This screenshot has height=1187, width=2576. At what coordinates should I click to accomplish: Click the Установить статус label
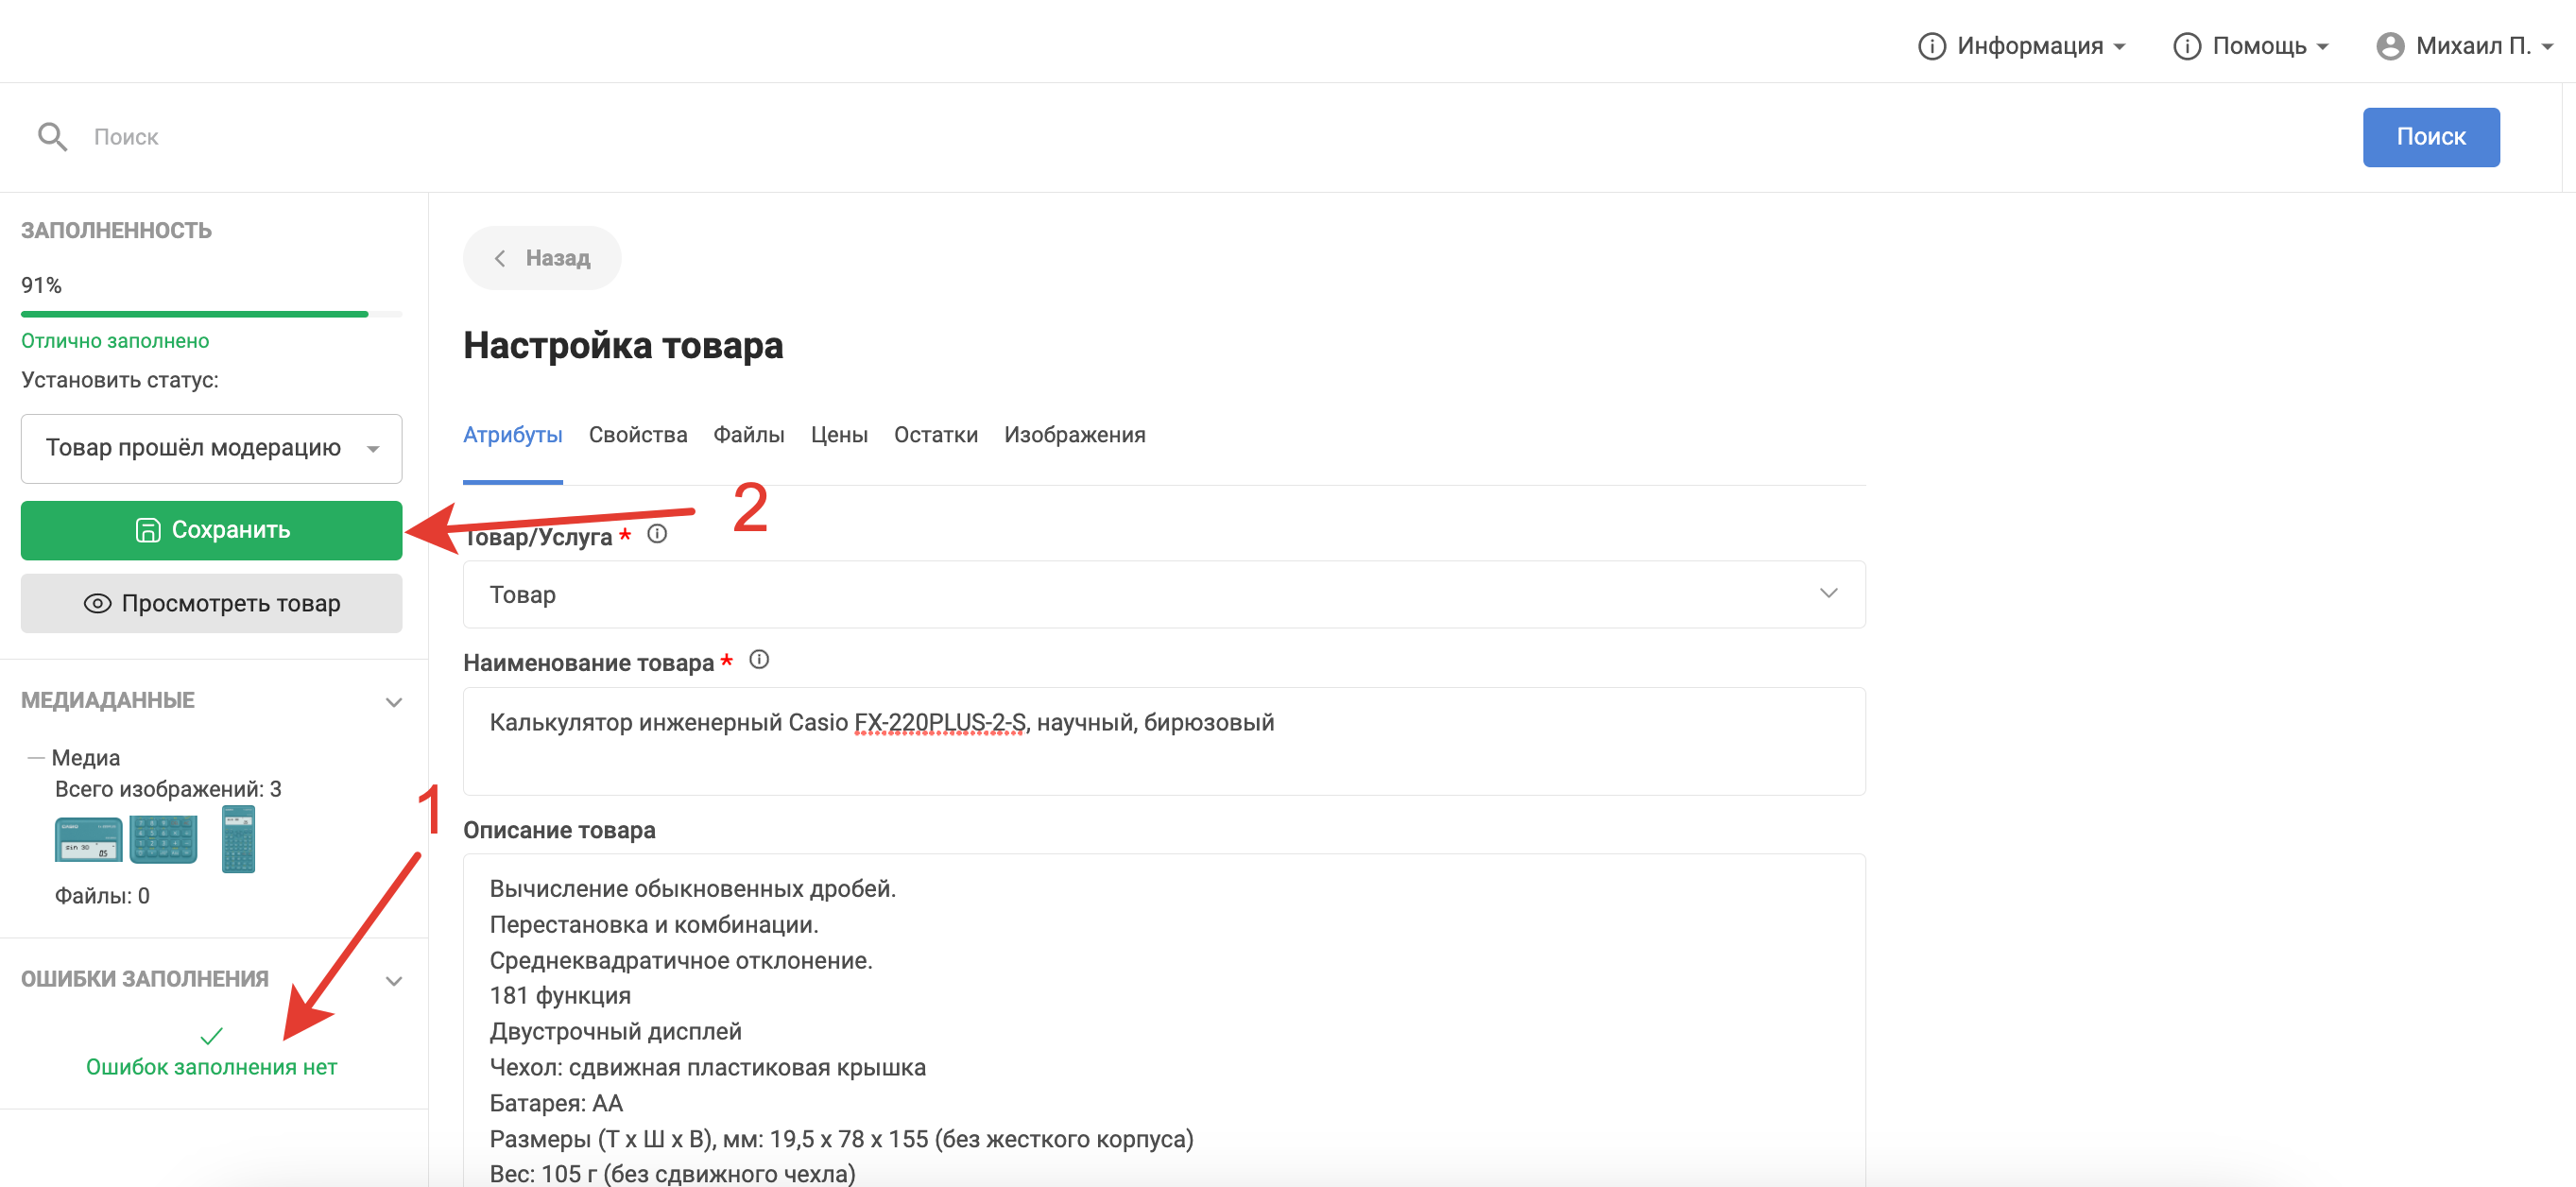tap(120, 380)
